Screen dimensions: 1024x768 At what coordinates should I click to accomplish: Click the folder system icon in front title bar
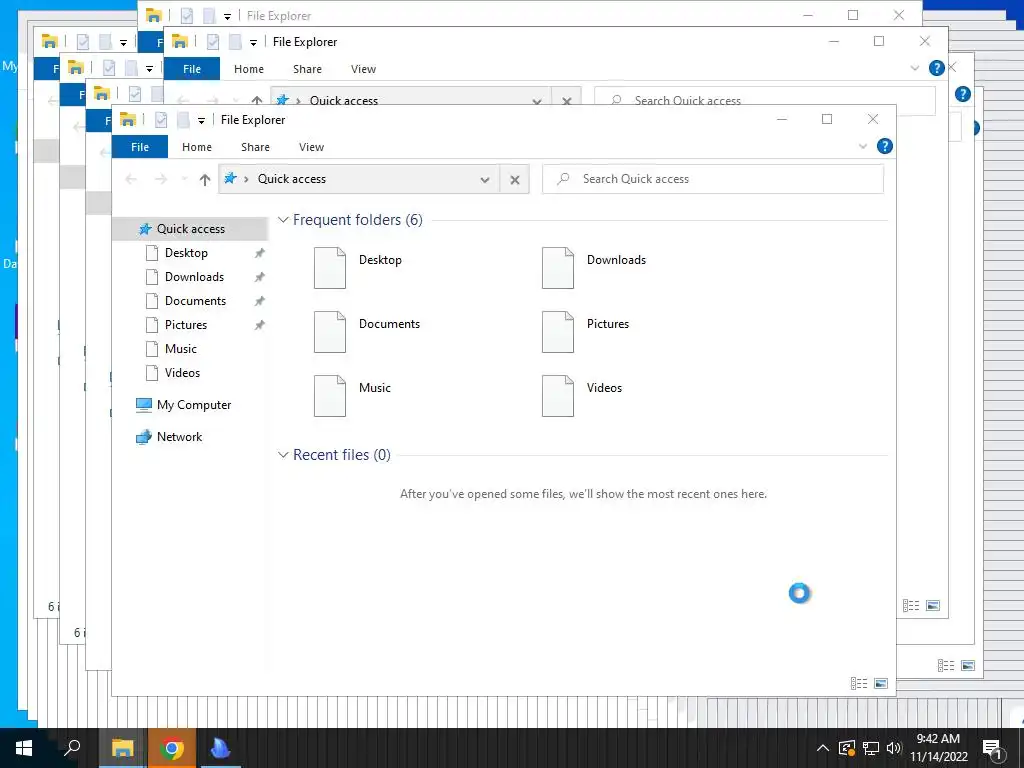click(x=127, y=120)
